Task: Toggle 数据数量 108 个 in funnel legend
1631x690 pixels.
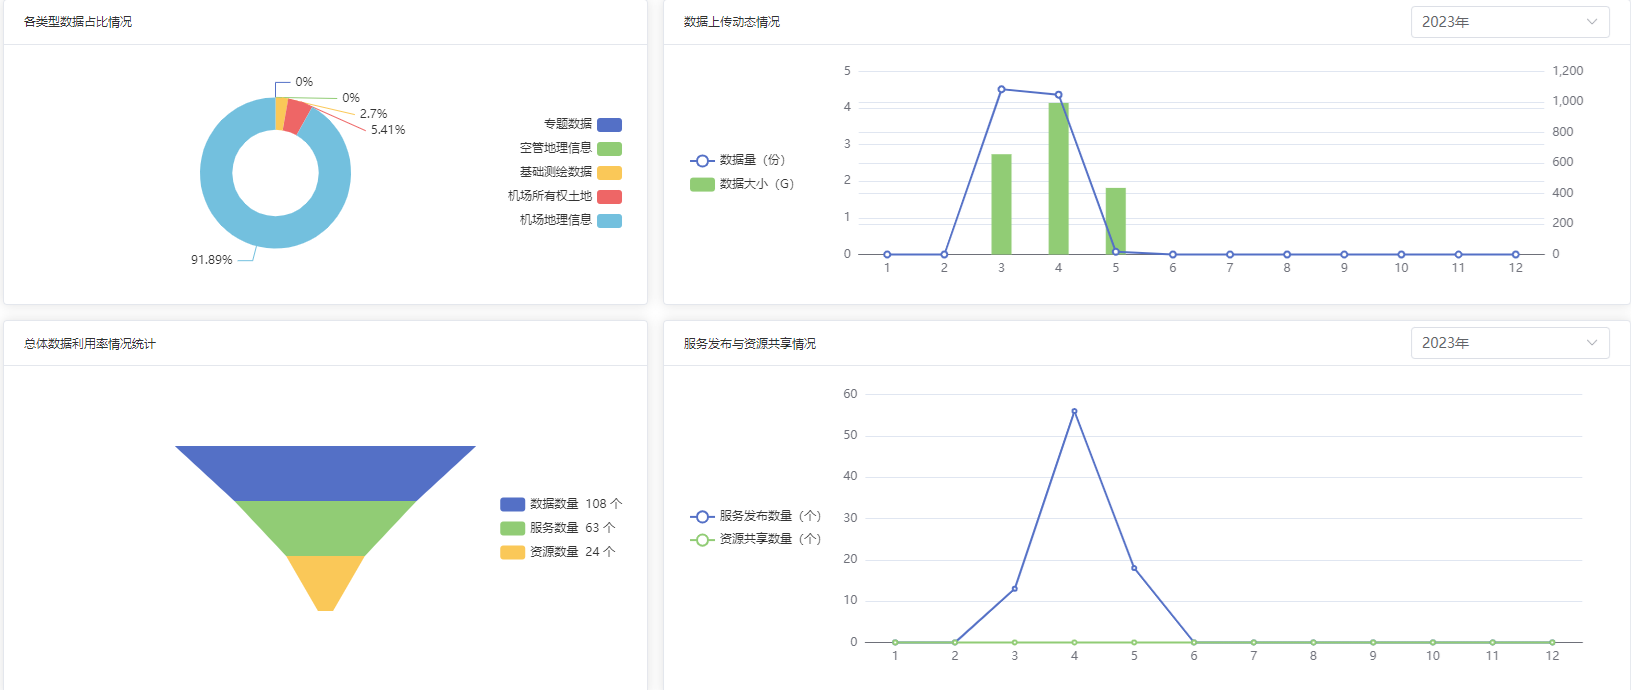Action: tap(512, 504)
